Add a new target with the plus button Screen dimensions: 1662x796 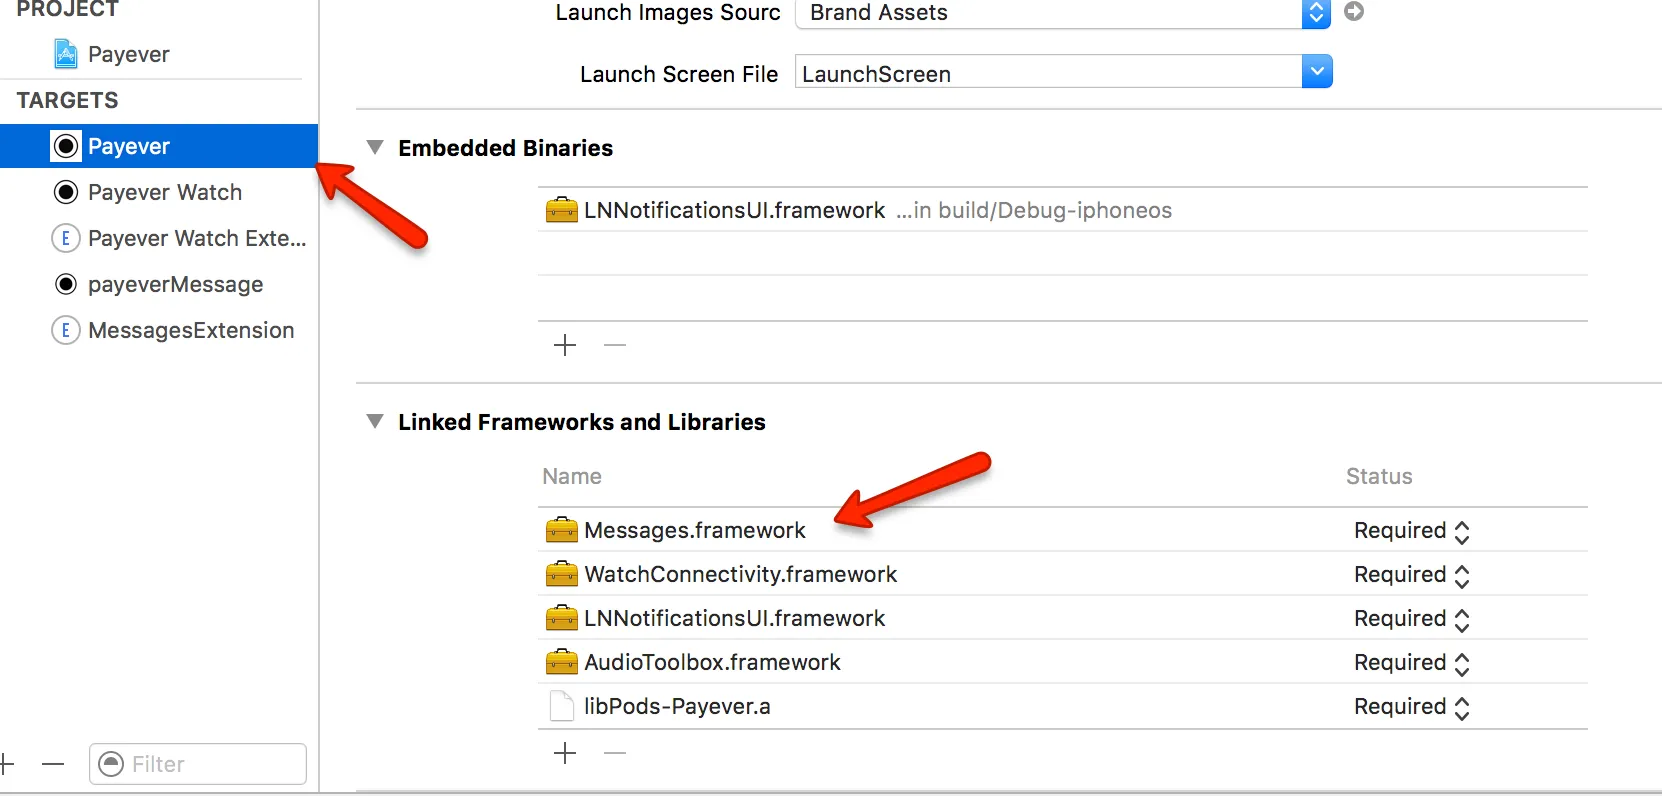click(x=6, y=764)
